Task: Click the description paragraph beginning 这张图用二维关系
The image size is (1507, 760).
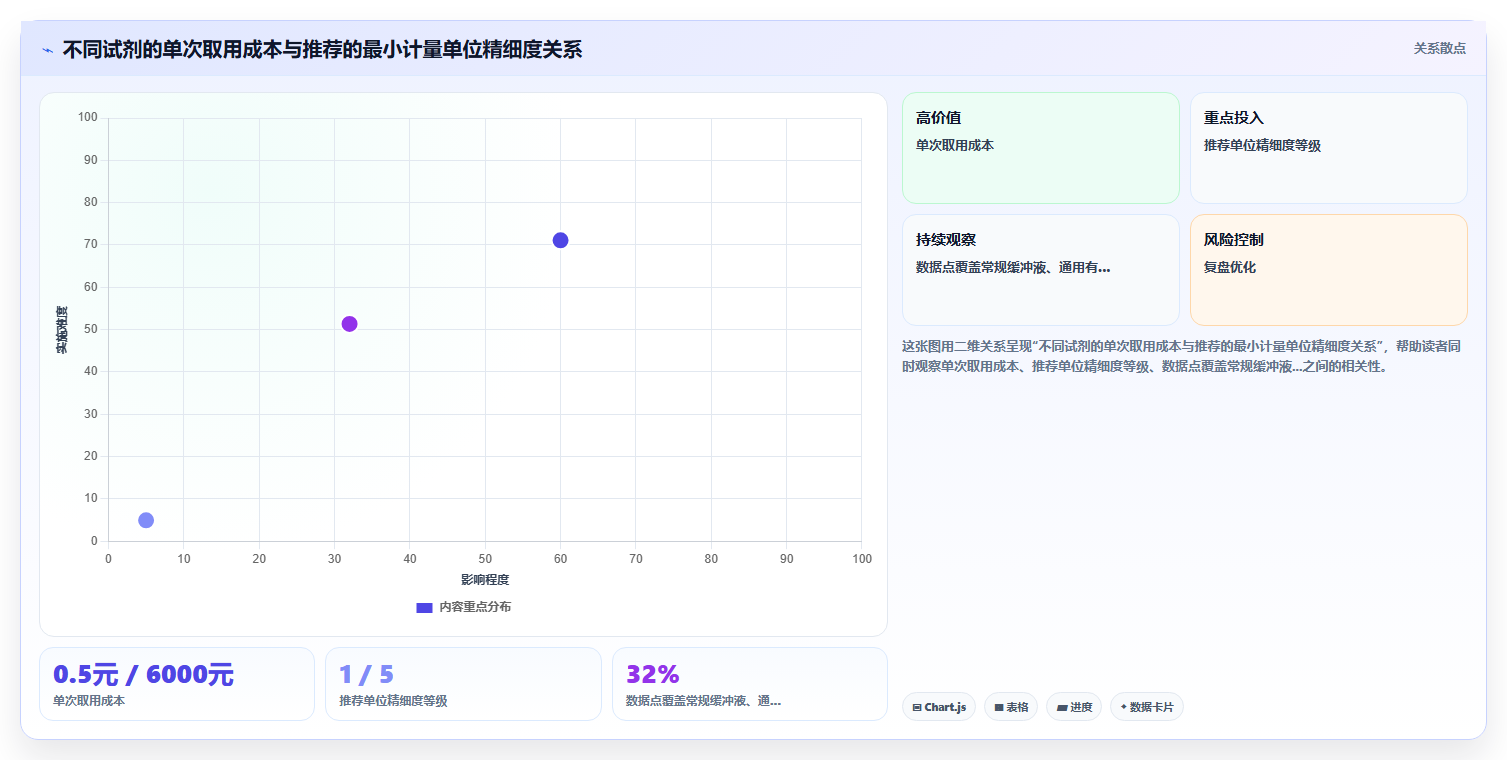Action: click(1183, 356)
